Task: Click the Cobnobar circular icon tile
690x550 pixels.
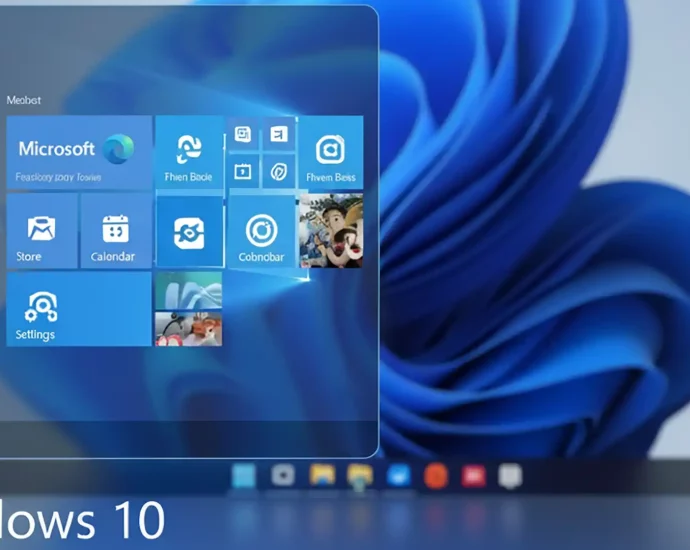Action: click(261, 232)
